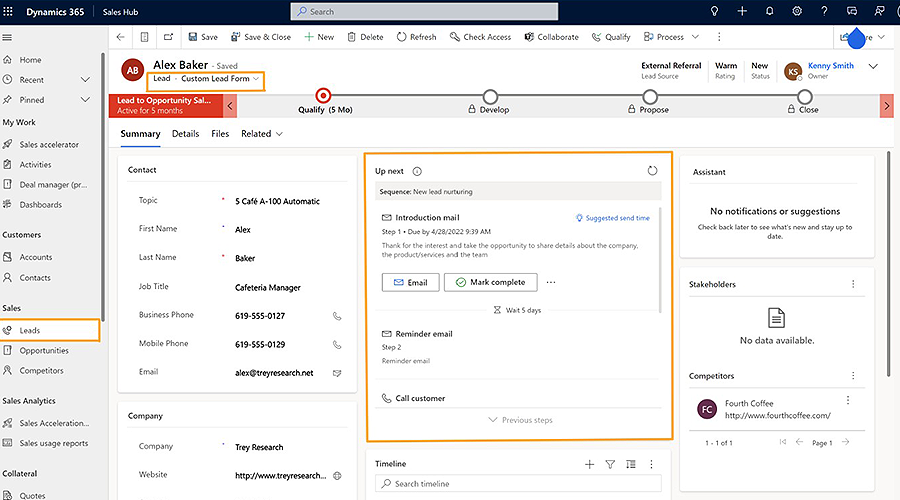Screen dimensions: 900x500
Task: Open the settings gear icon
Action: (797, 11)
